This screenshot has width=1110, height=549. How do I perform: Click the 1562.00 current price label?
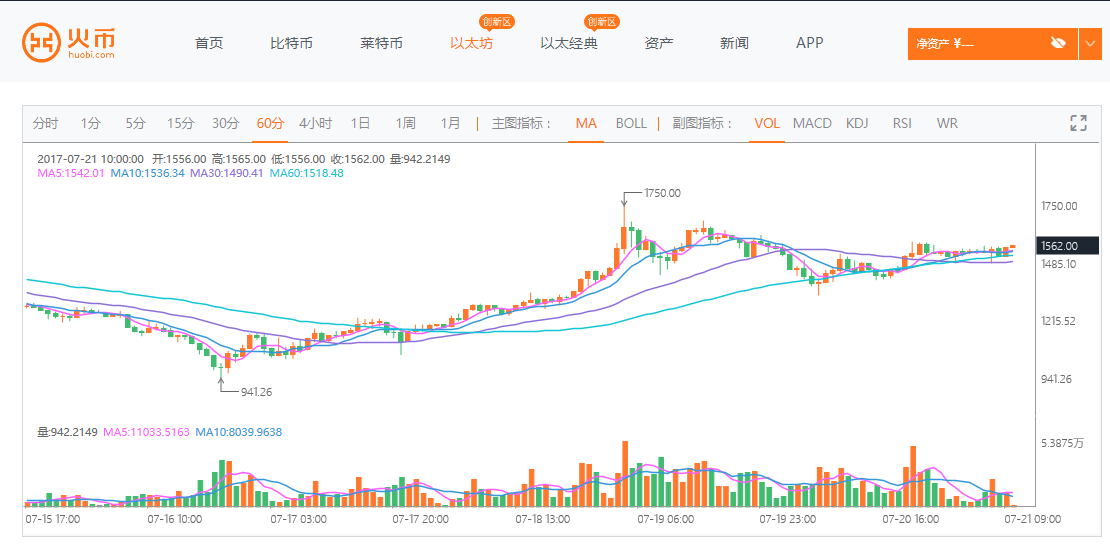click(x=1069, y=245)
